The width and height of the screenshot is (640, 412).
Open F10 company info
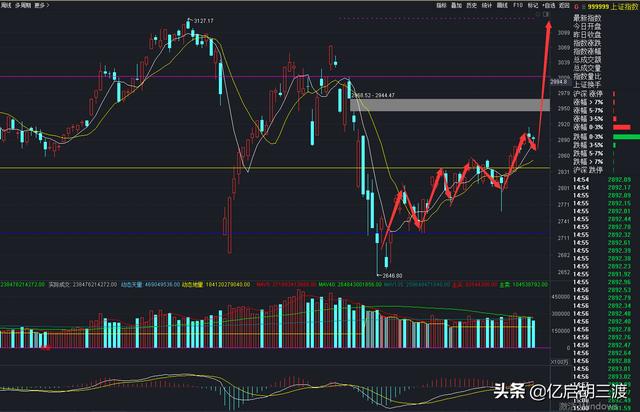point(518,5)
